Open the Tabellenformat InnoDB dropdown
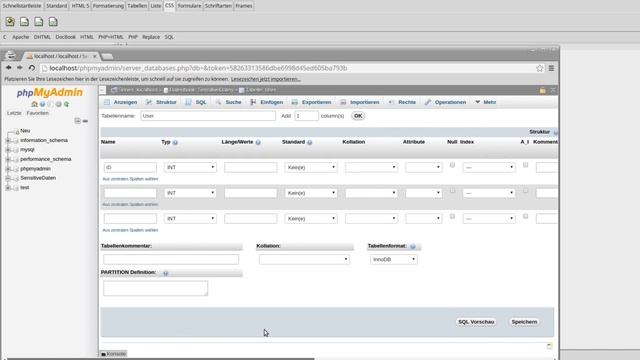This screenshot has width=640, height=360. pyautogui.click(x=394, y=259)
